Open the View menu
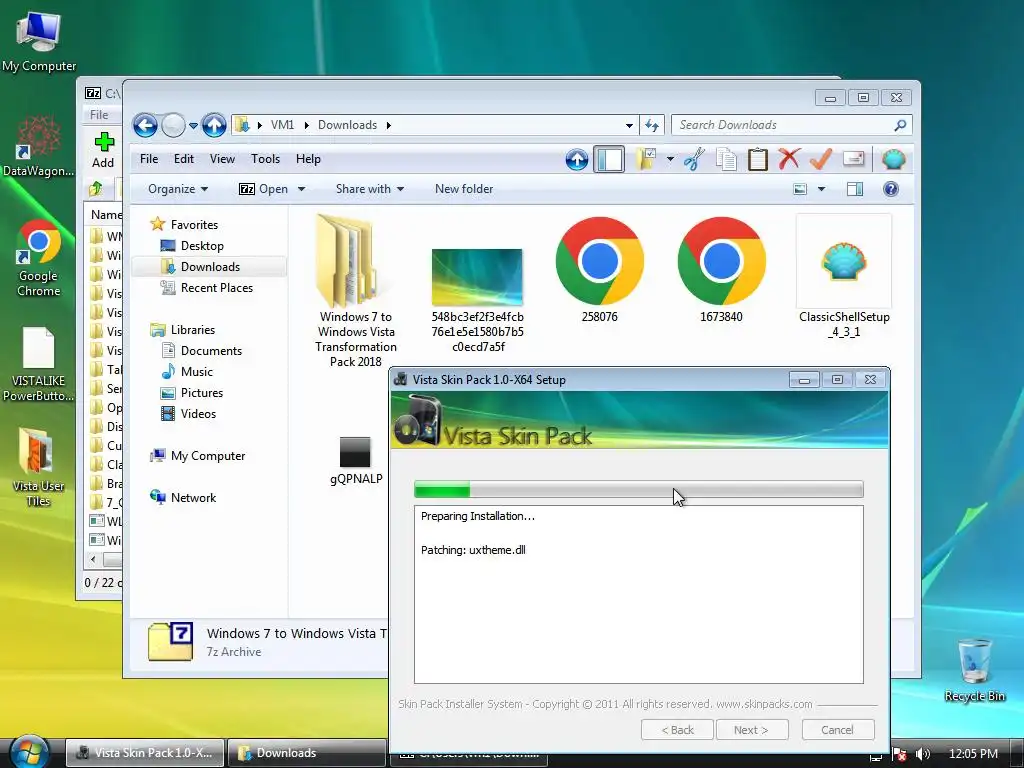The image size is (1024, 768). pyautogui.click(x=222, y=159)
